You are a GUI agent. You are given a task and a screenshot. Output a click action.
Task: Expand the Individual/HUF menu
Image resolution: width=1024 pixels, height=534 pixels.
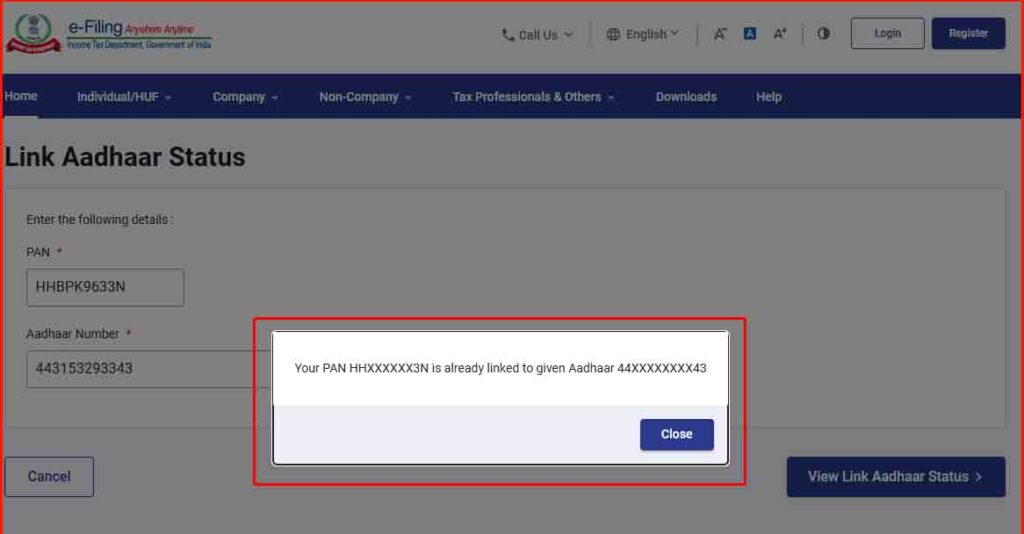(x=124, y=97)
